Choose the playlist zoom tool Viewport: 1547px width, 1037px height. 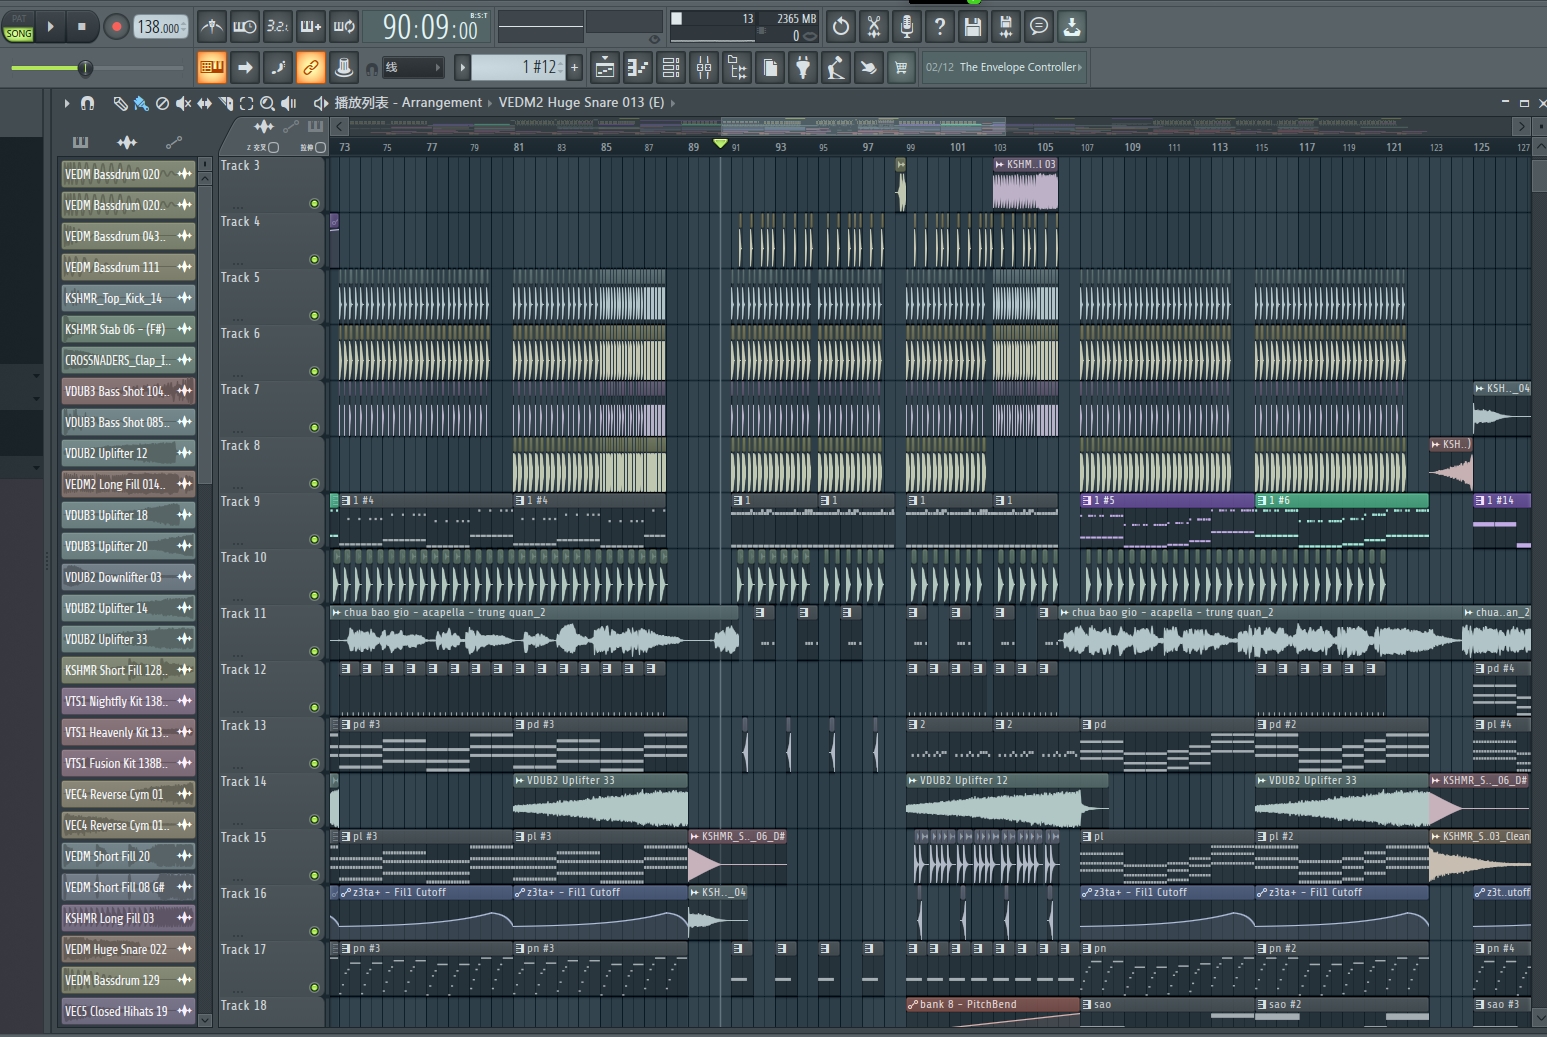(x=267, y=103)
